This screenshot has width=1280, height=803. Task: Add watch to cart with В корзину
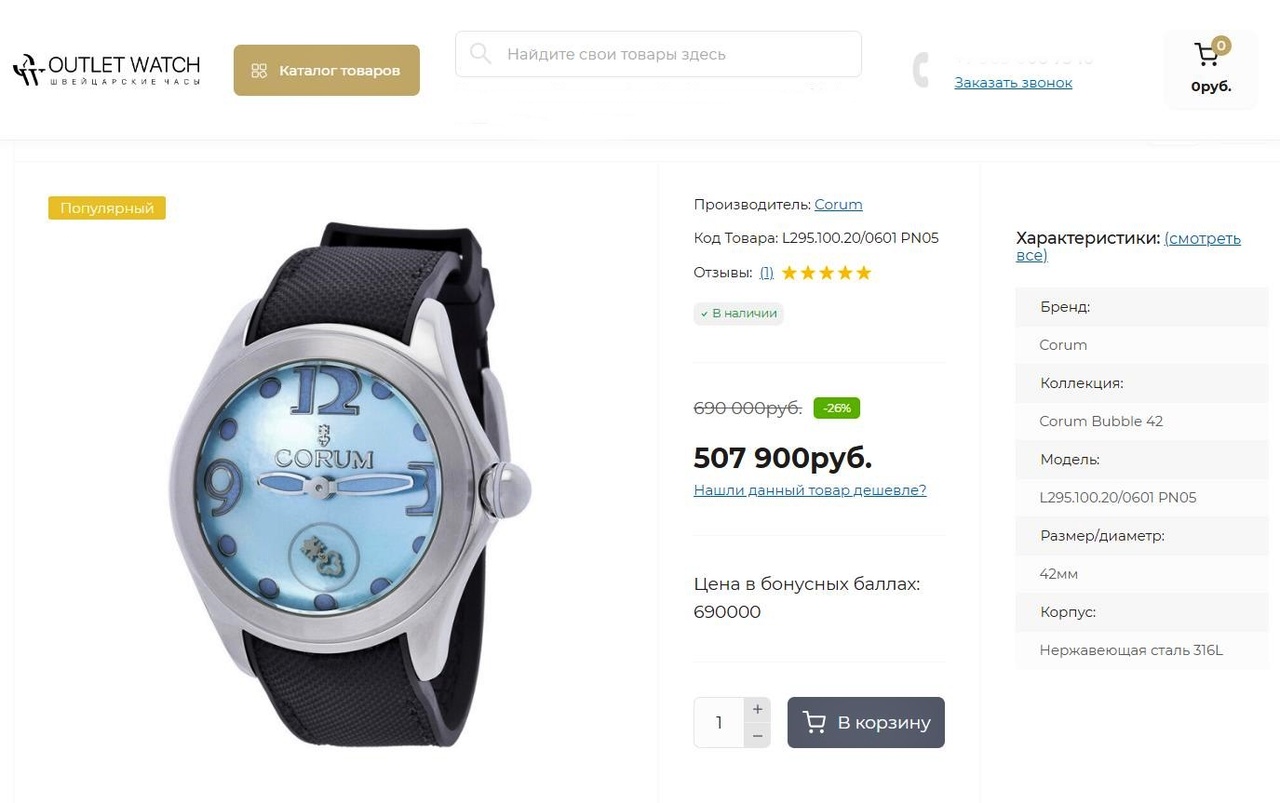point(866,722)
